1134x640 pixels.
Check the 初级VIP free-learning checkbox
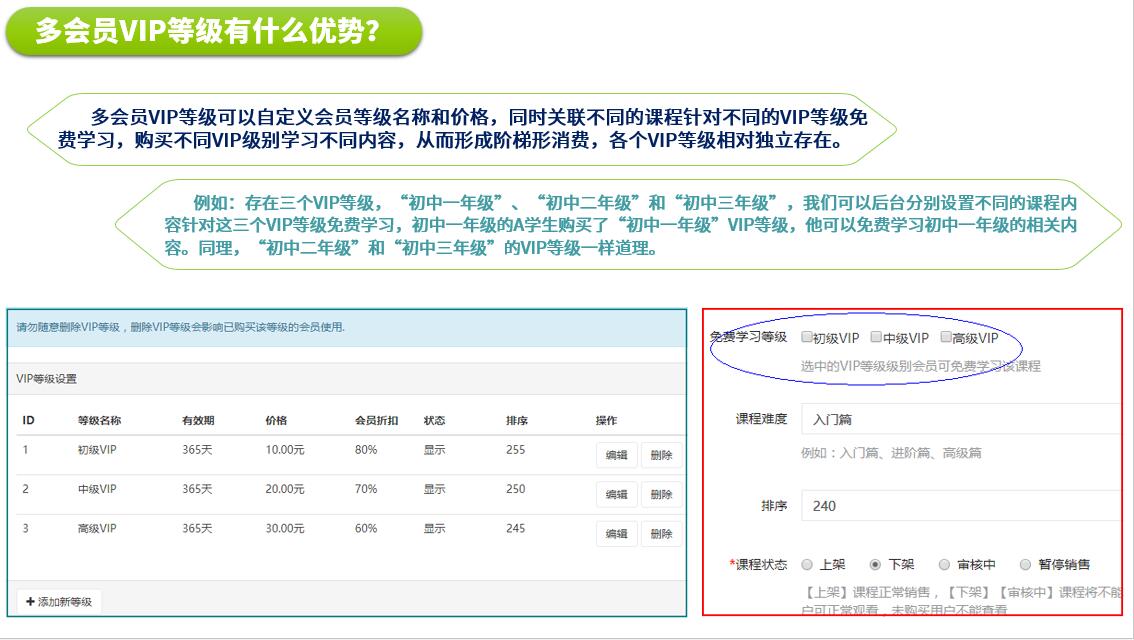[x=807, y=338]
